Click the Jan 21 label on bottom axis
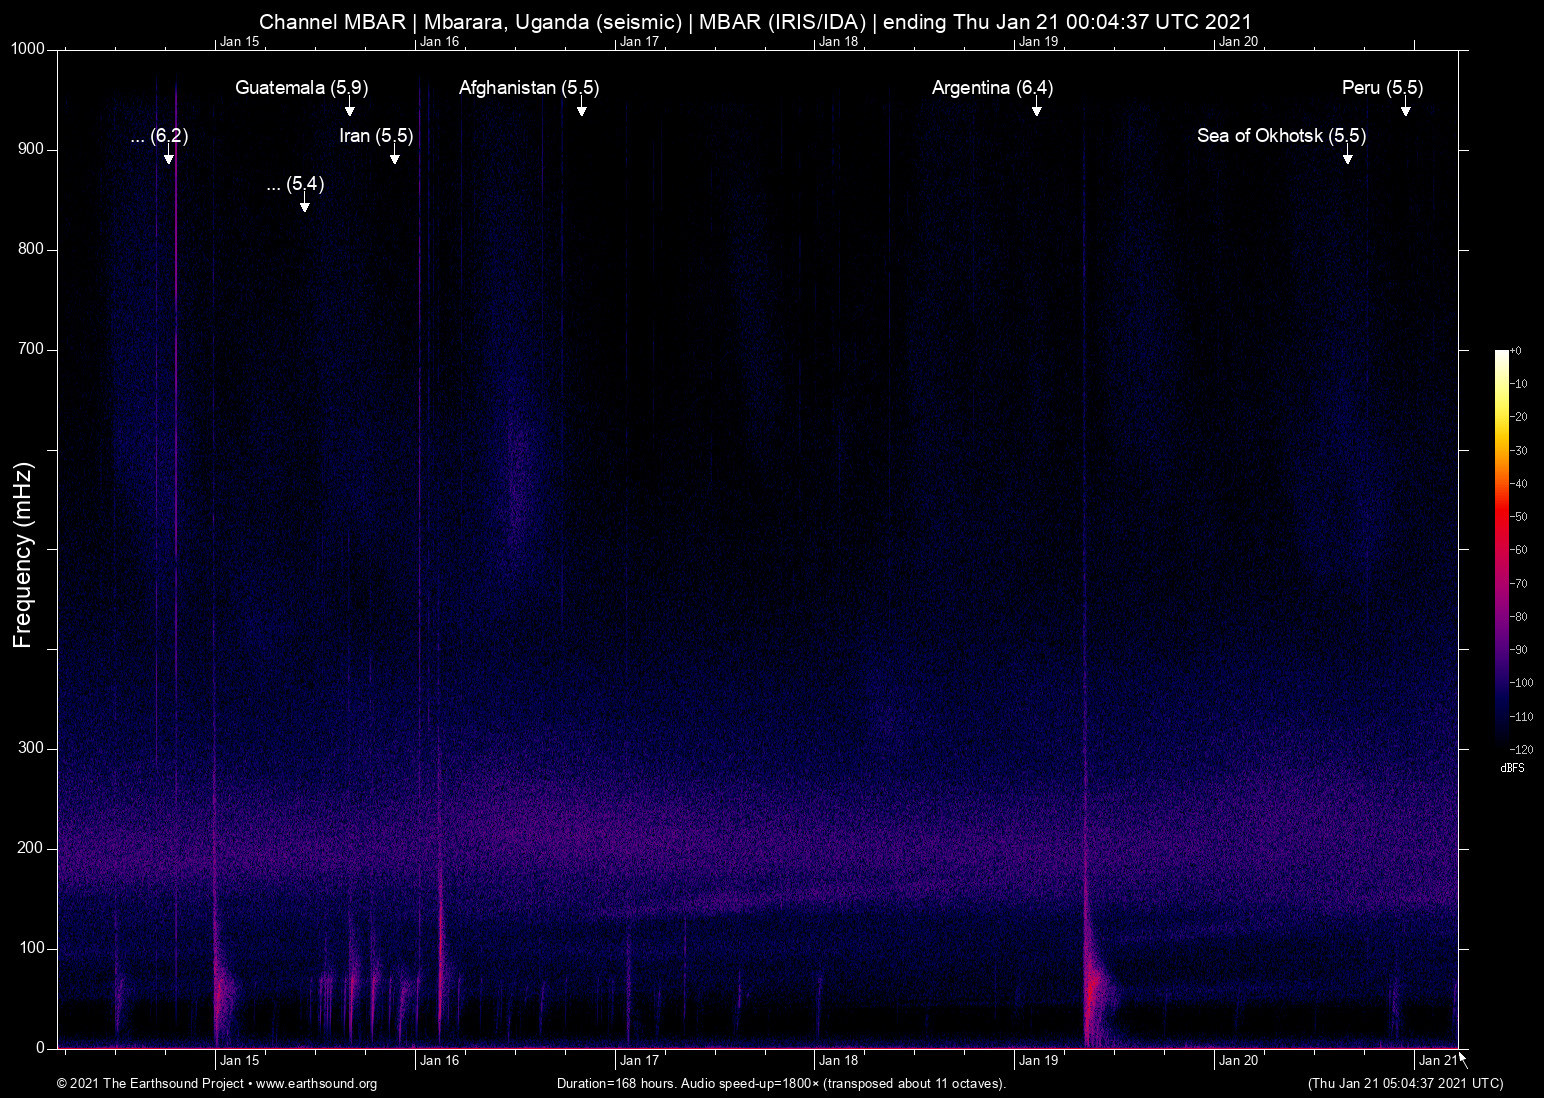Screen dimensions: 1544x1098 click(x=1437, y=1061)
